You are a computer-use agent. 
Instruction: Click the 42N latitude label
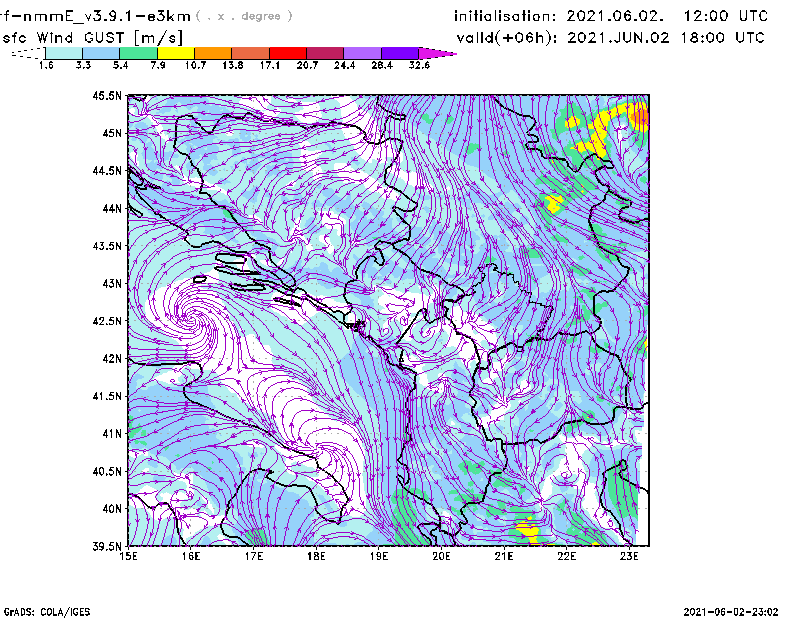click(112, 358)
